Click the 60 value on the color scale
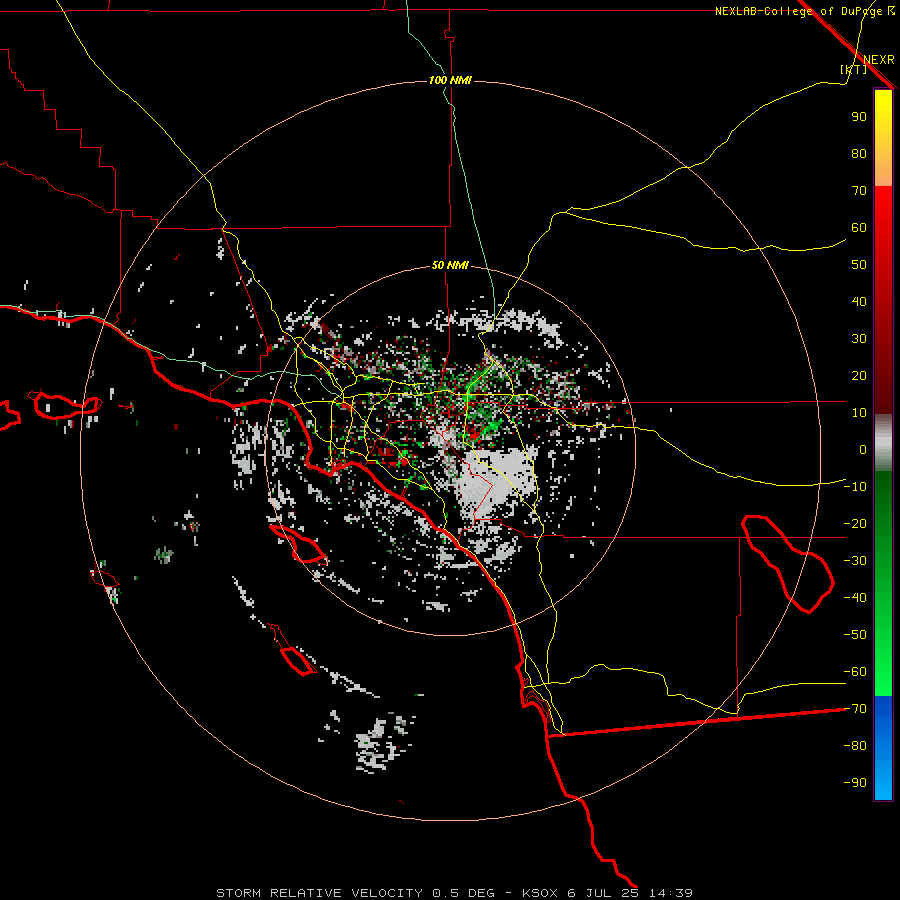 pos(859,227)
